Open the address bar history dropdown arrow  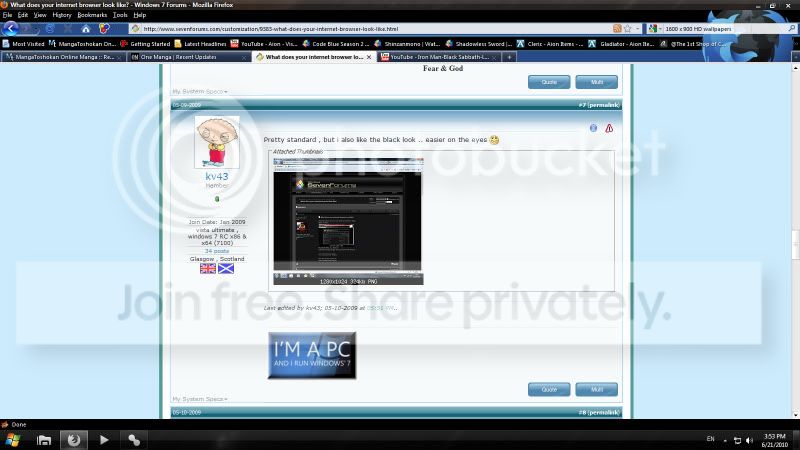click(x=637, y=29)
